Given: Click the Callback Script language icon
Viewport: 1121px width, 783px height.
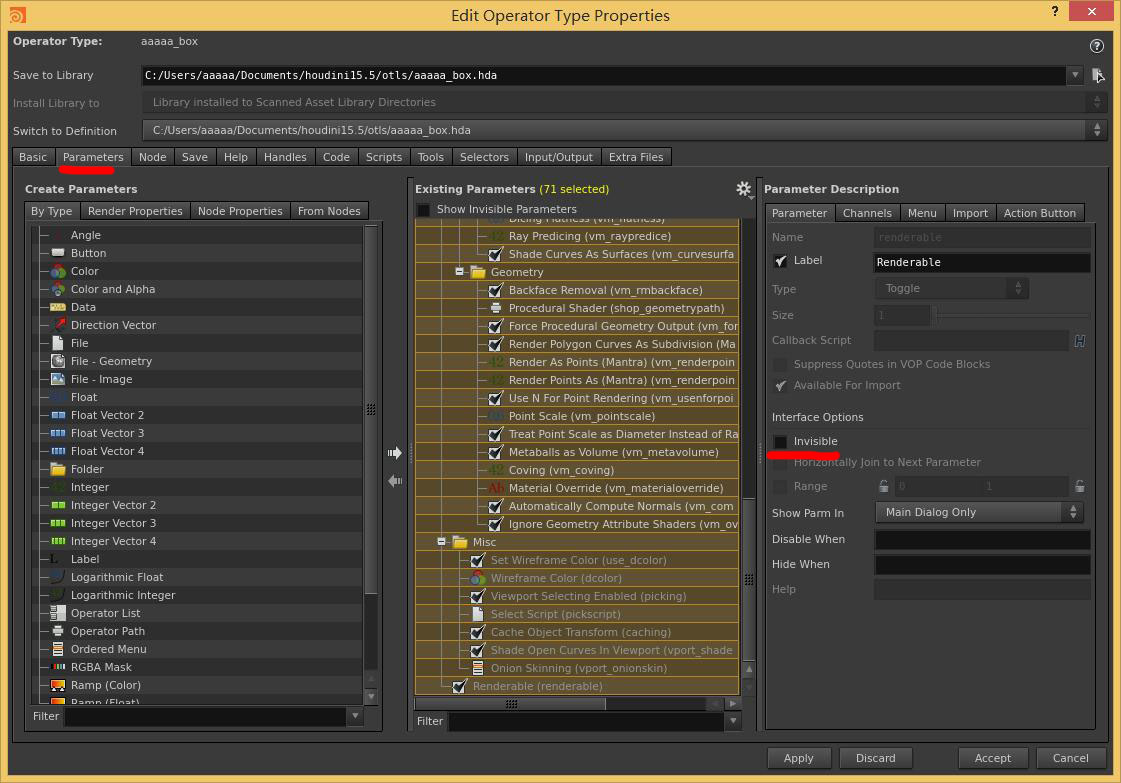Looking at the screenshot, I should coord(1080,341).
